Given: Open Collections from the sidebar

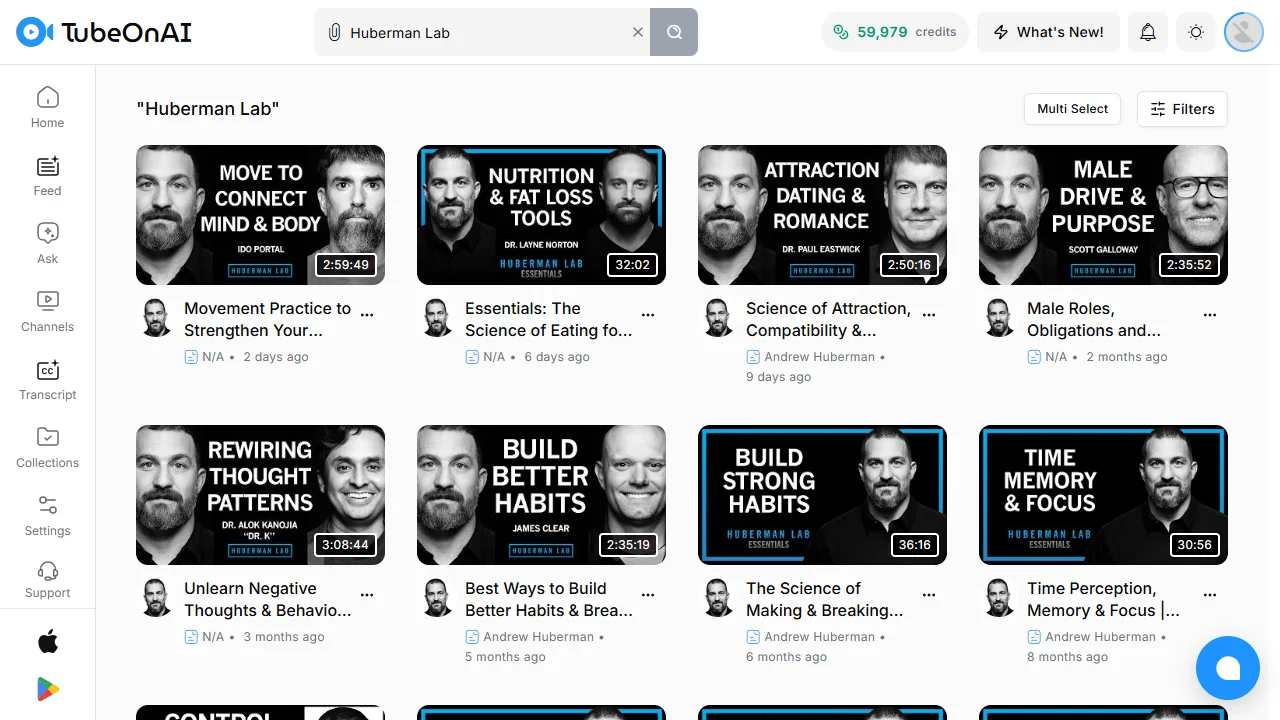Looking at the screenshot, I should (47, 437).
